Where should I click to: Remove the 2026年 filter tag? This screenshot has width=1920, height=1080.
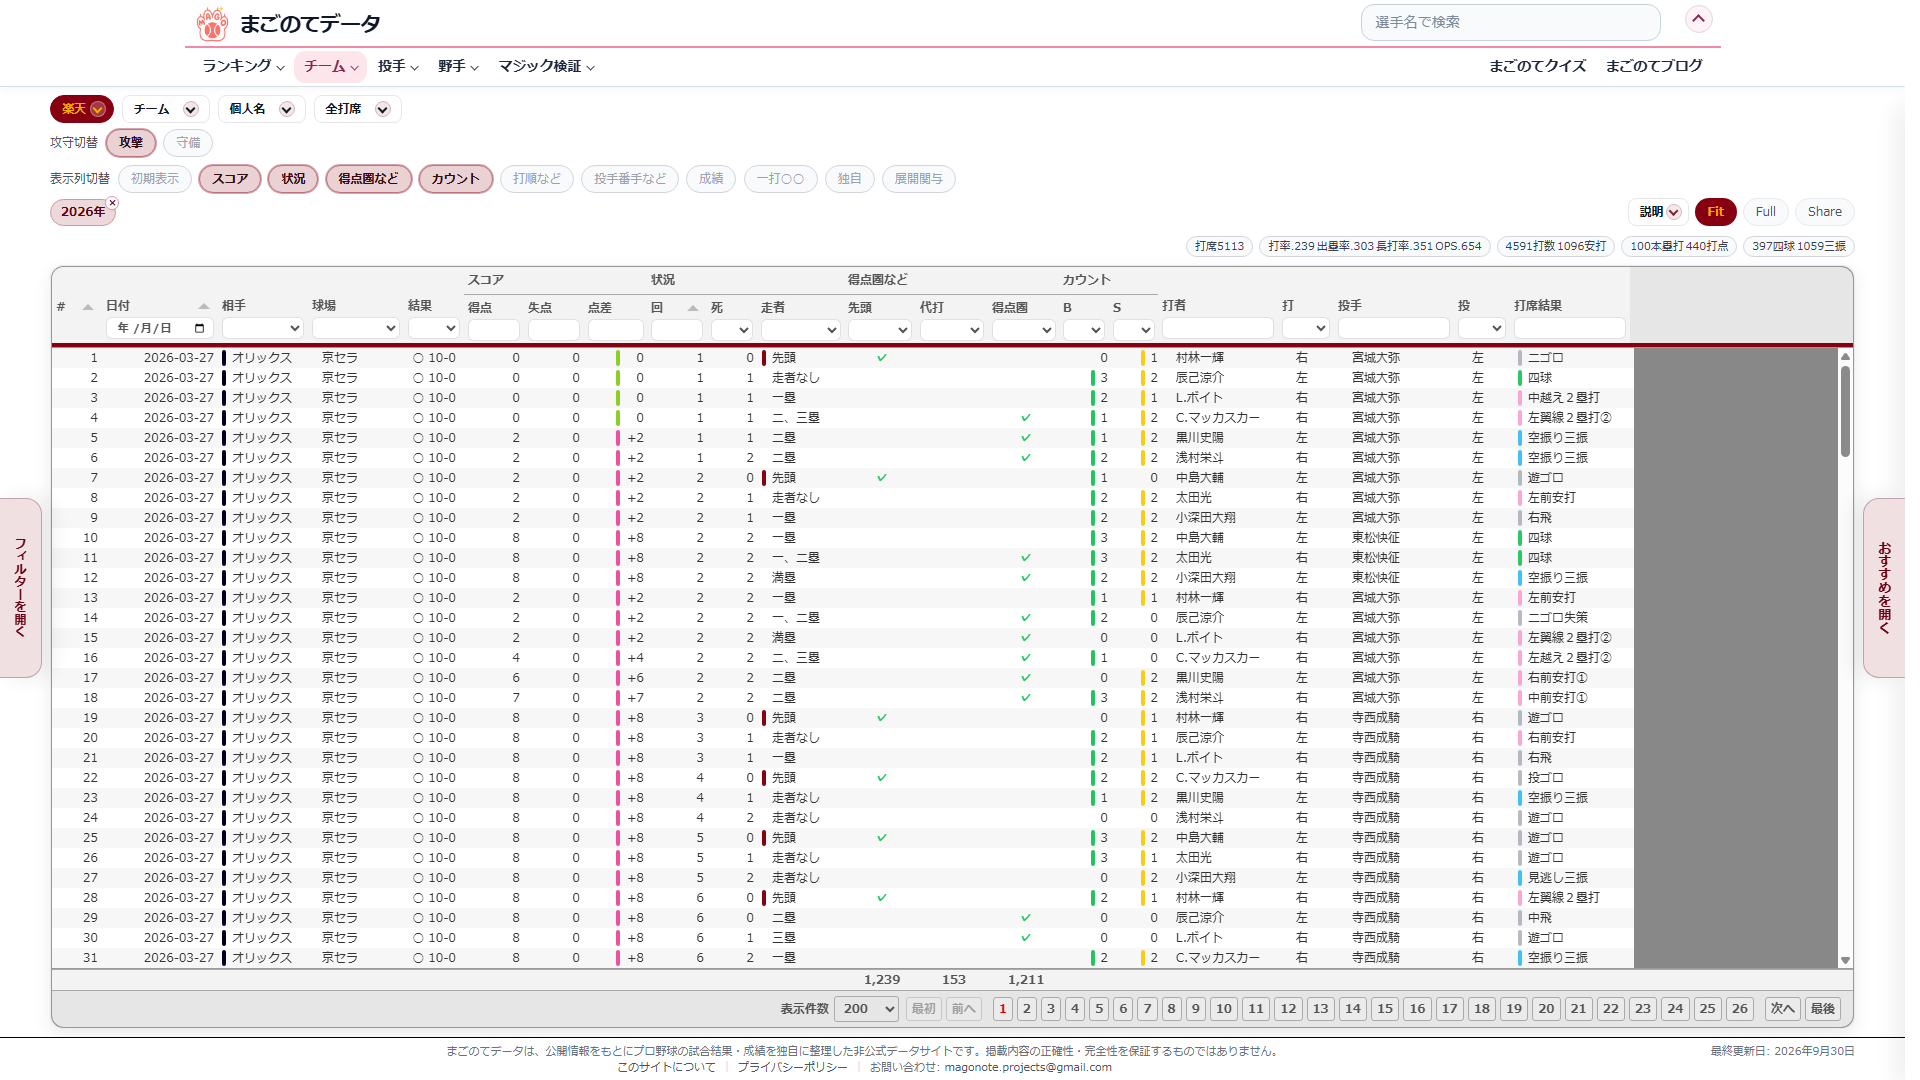[x=112, y=203]
